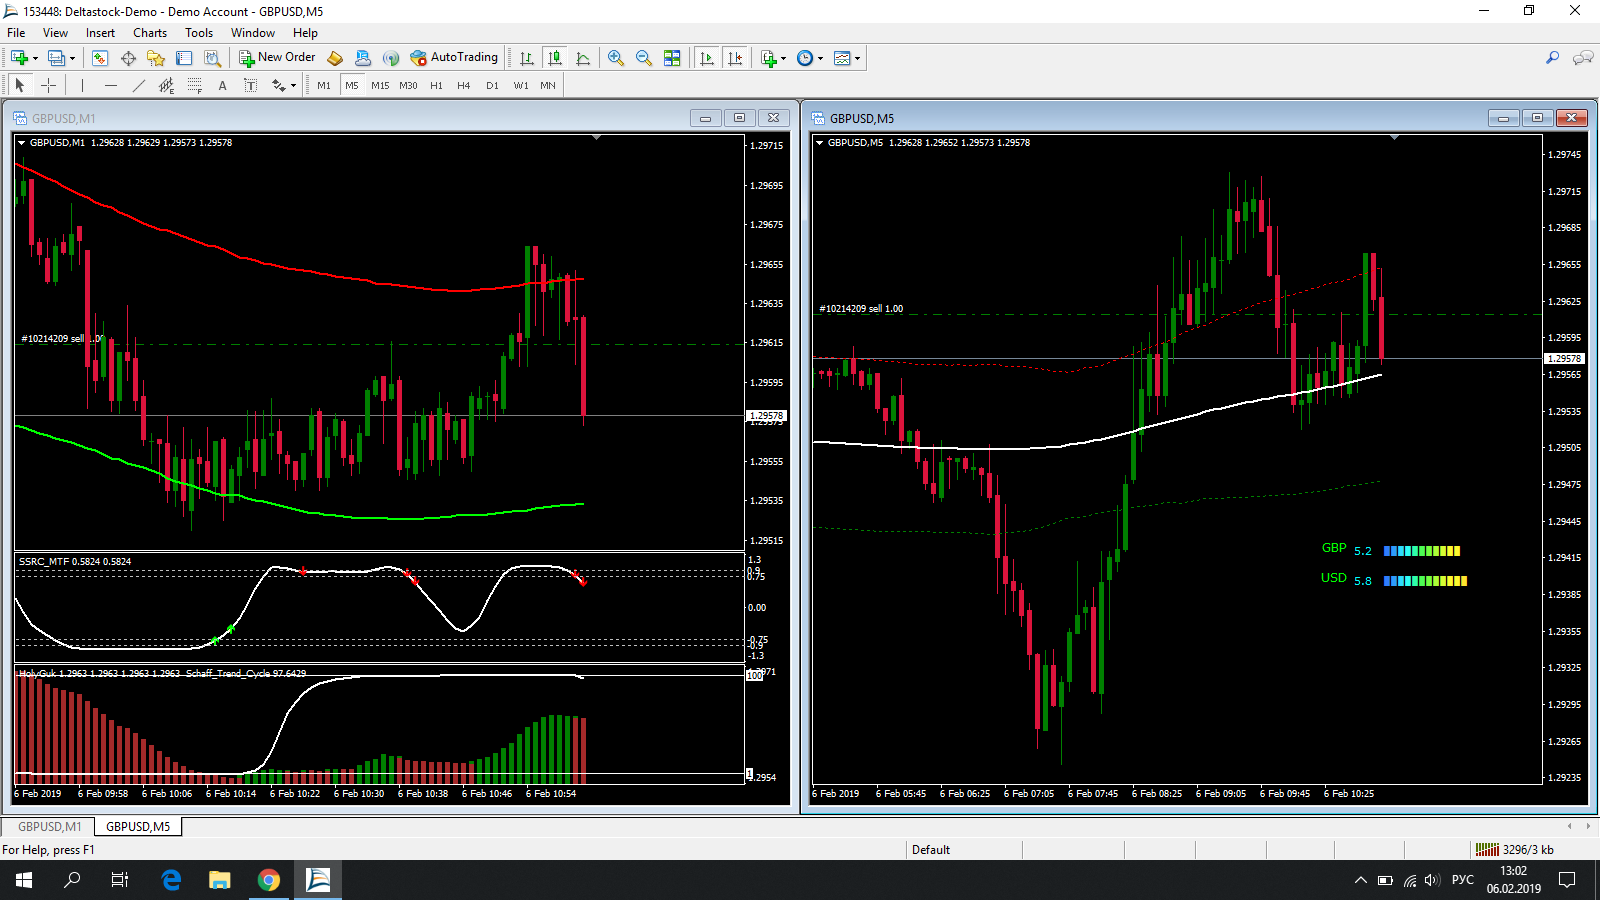Select the MN timeframe button

548,85
